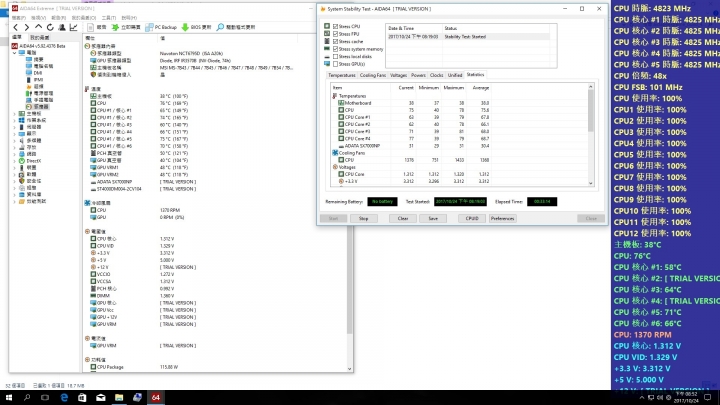Expand the Motherboard (主機板) tree node

pyautogui.click(x=14, y=113)
